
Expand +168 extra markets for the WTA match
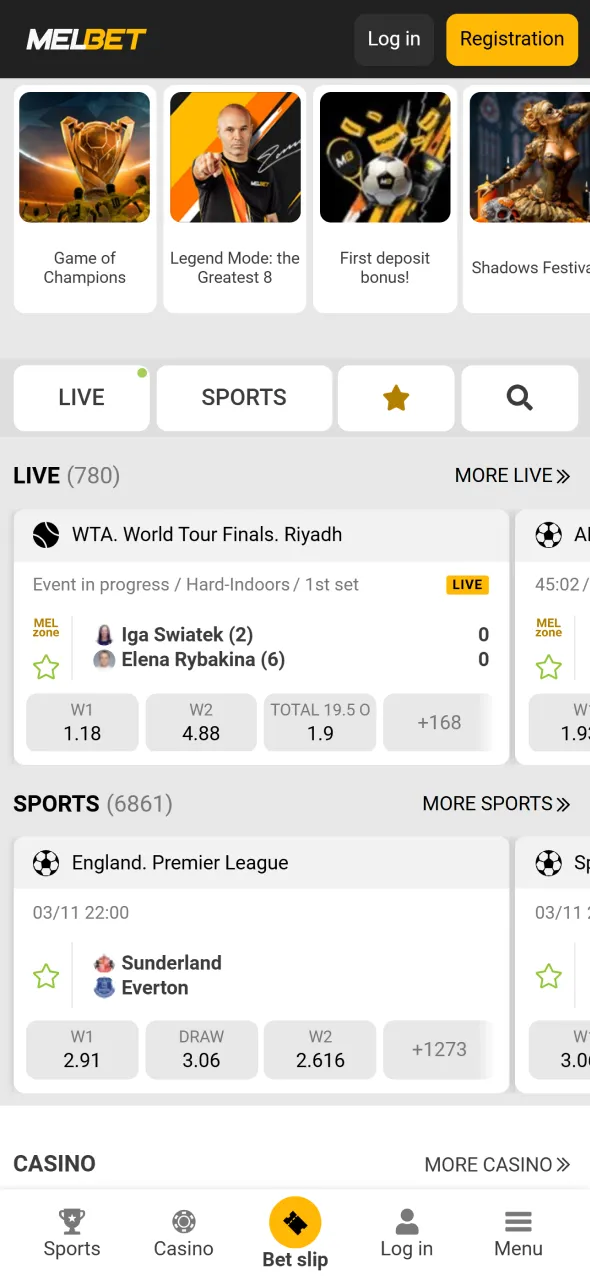pyautogui.click(x=440, y=722)
